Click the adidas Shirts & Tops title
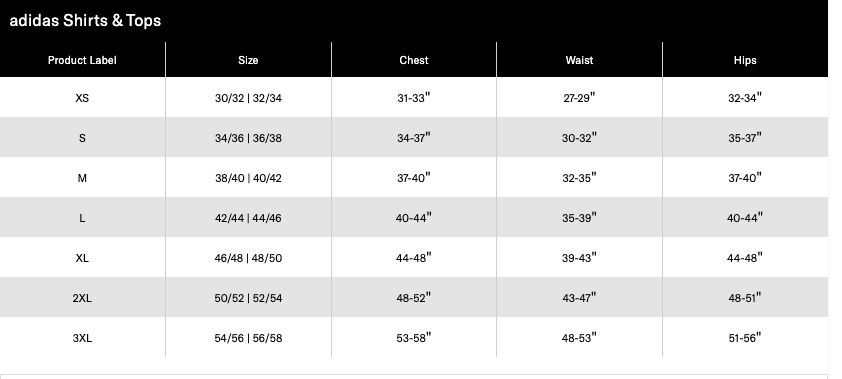This screenshot has height=379, width=842. (x=85, y=20)
